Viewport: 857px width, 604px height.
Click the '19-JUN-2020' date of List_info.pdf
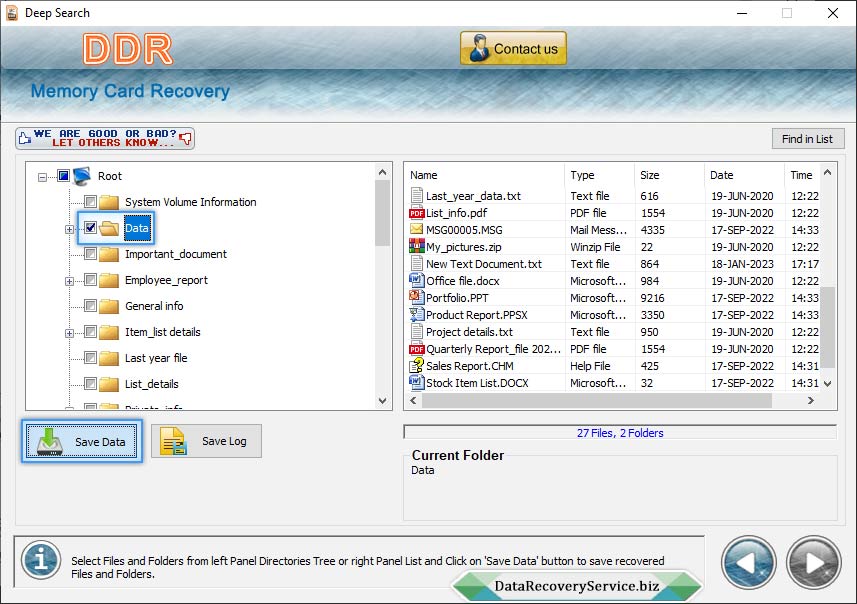point(742,213)
